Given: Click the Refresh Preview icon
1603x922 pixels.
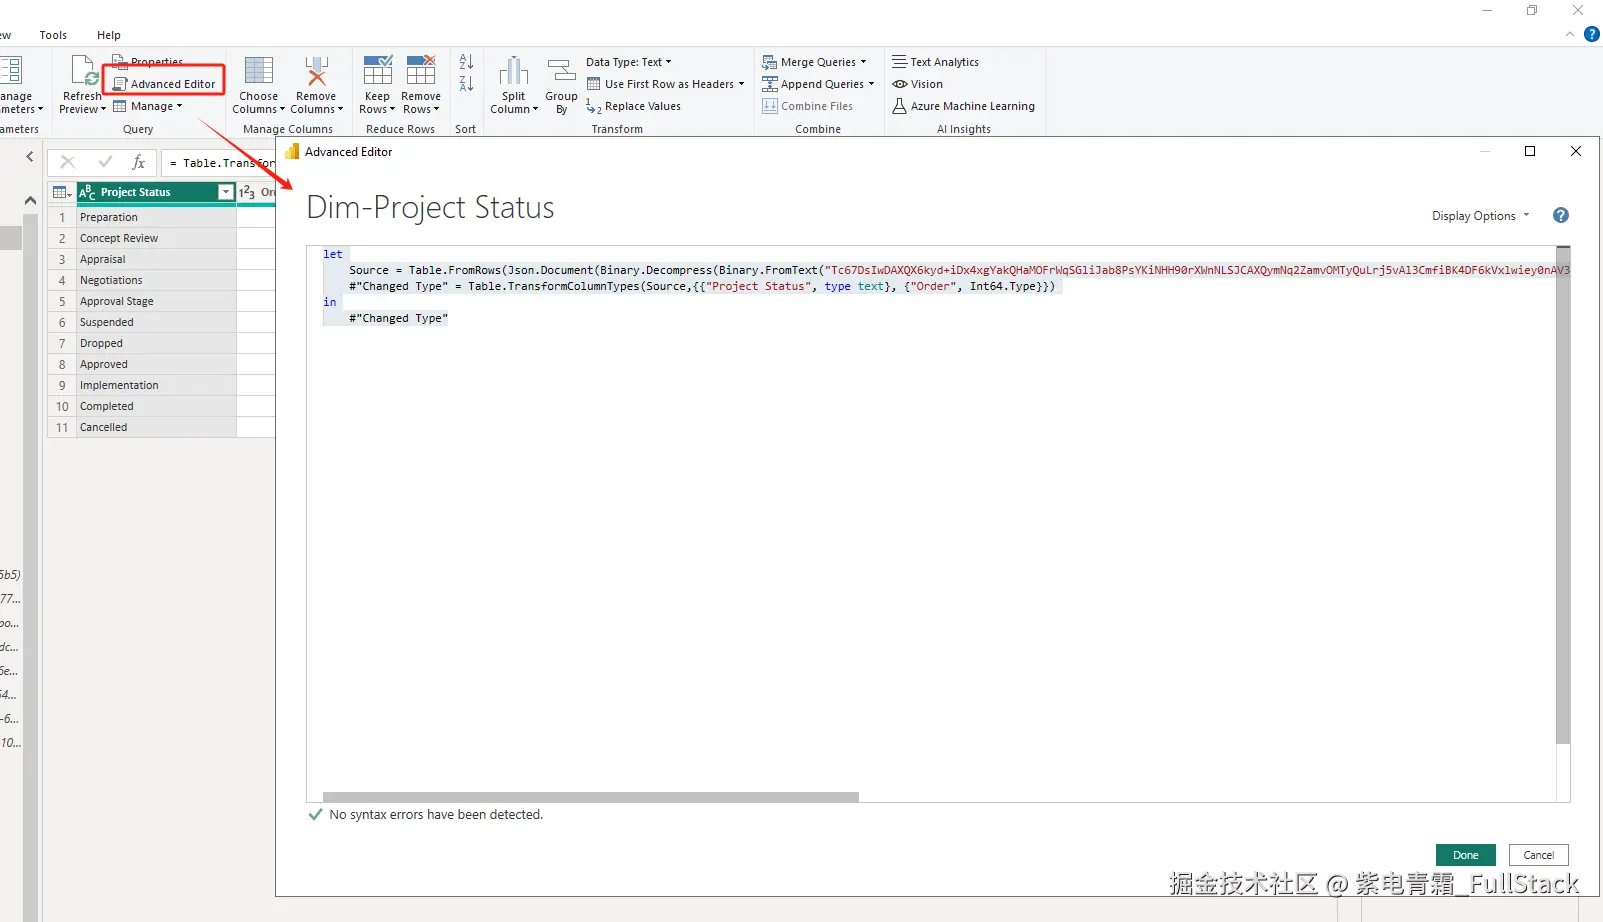Looking at the screenshot, I should pos(85,72).
